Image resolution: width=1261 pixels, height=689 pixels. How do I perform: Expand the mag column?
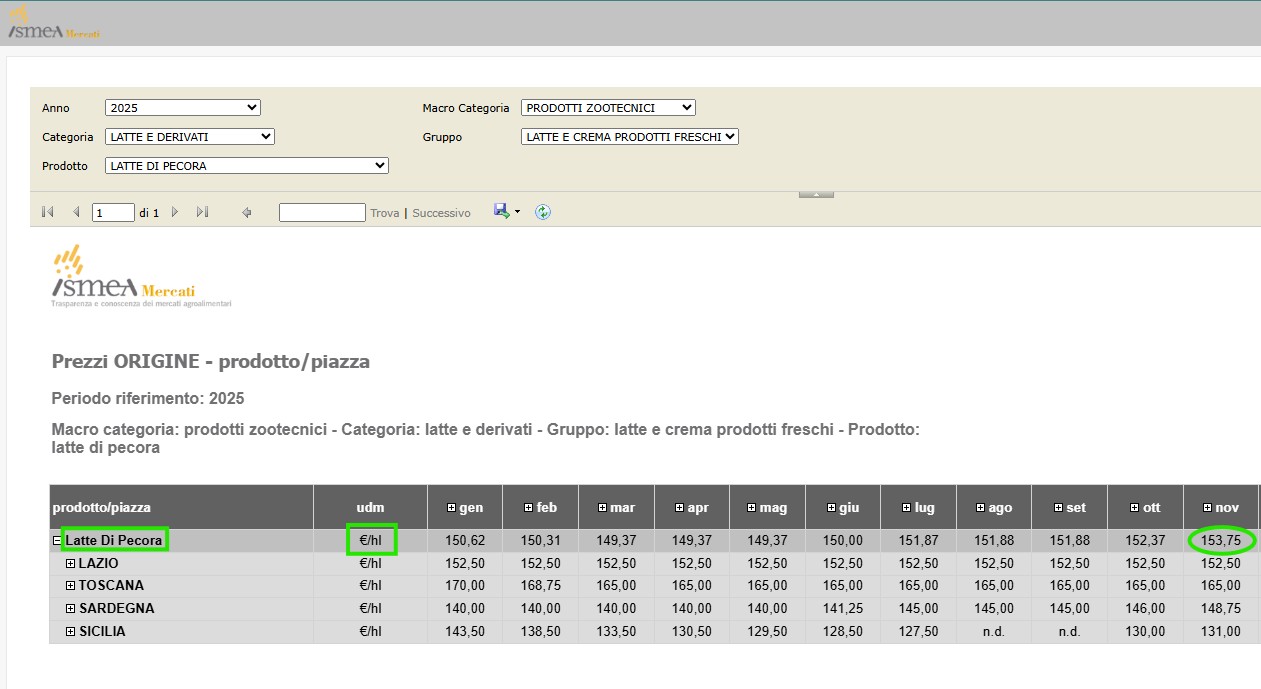click(751, 508)
